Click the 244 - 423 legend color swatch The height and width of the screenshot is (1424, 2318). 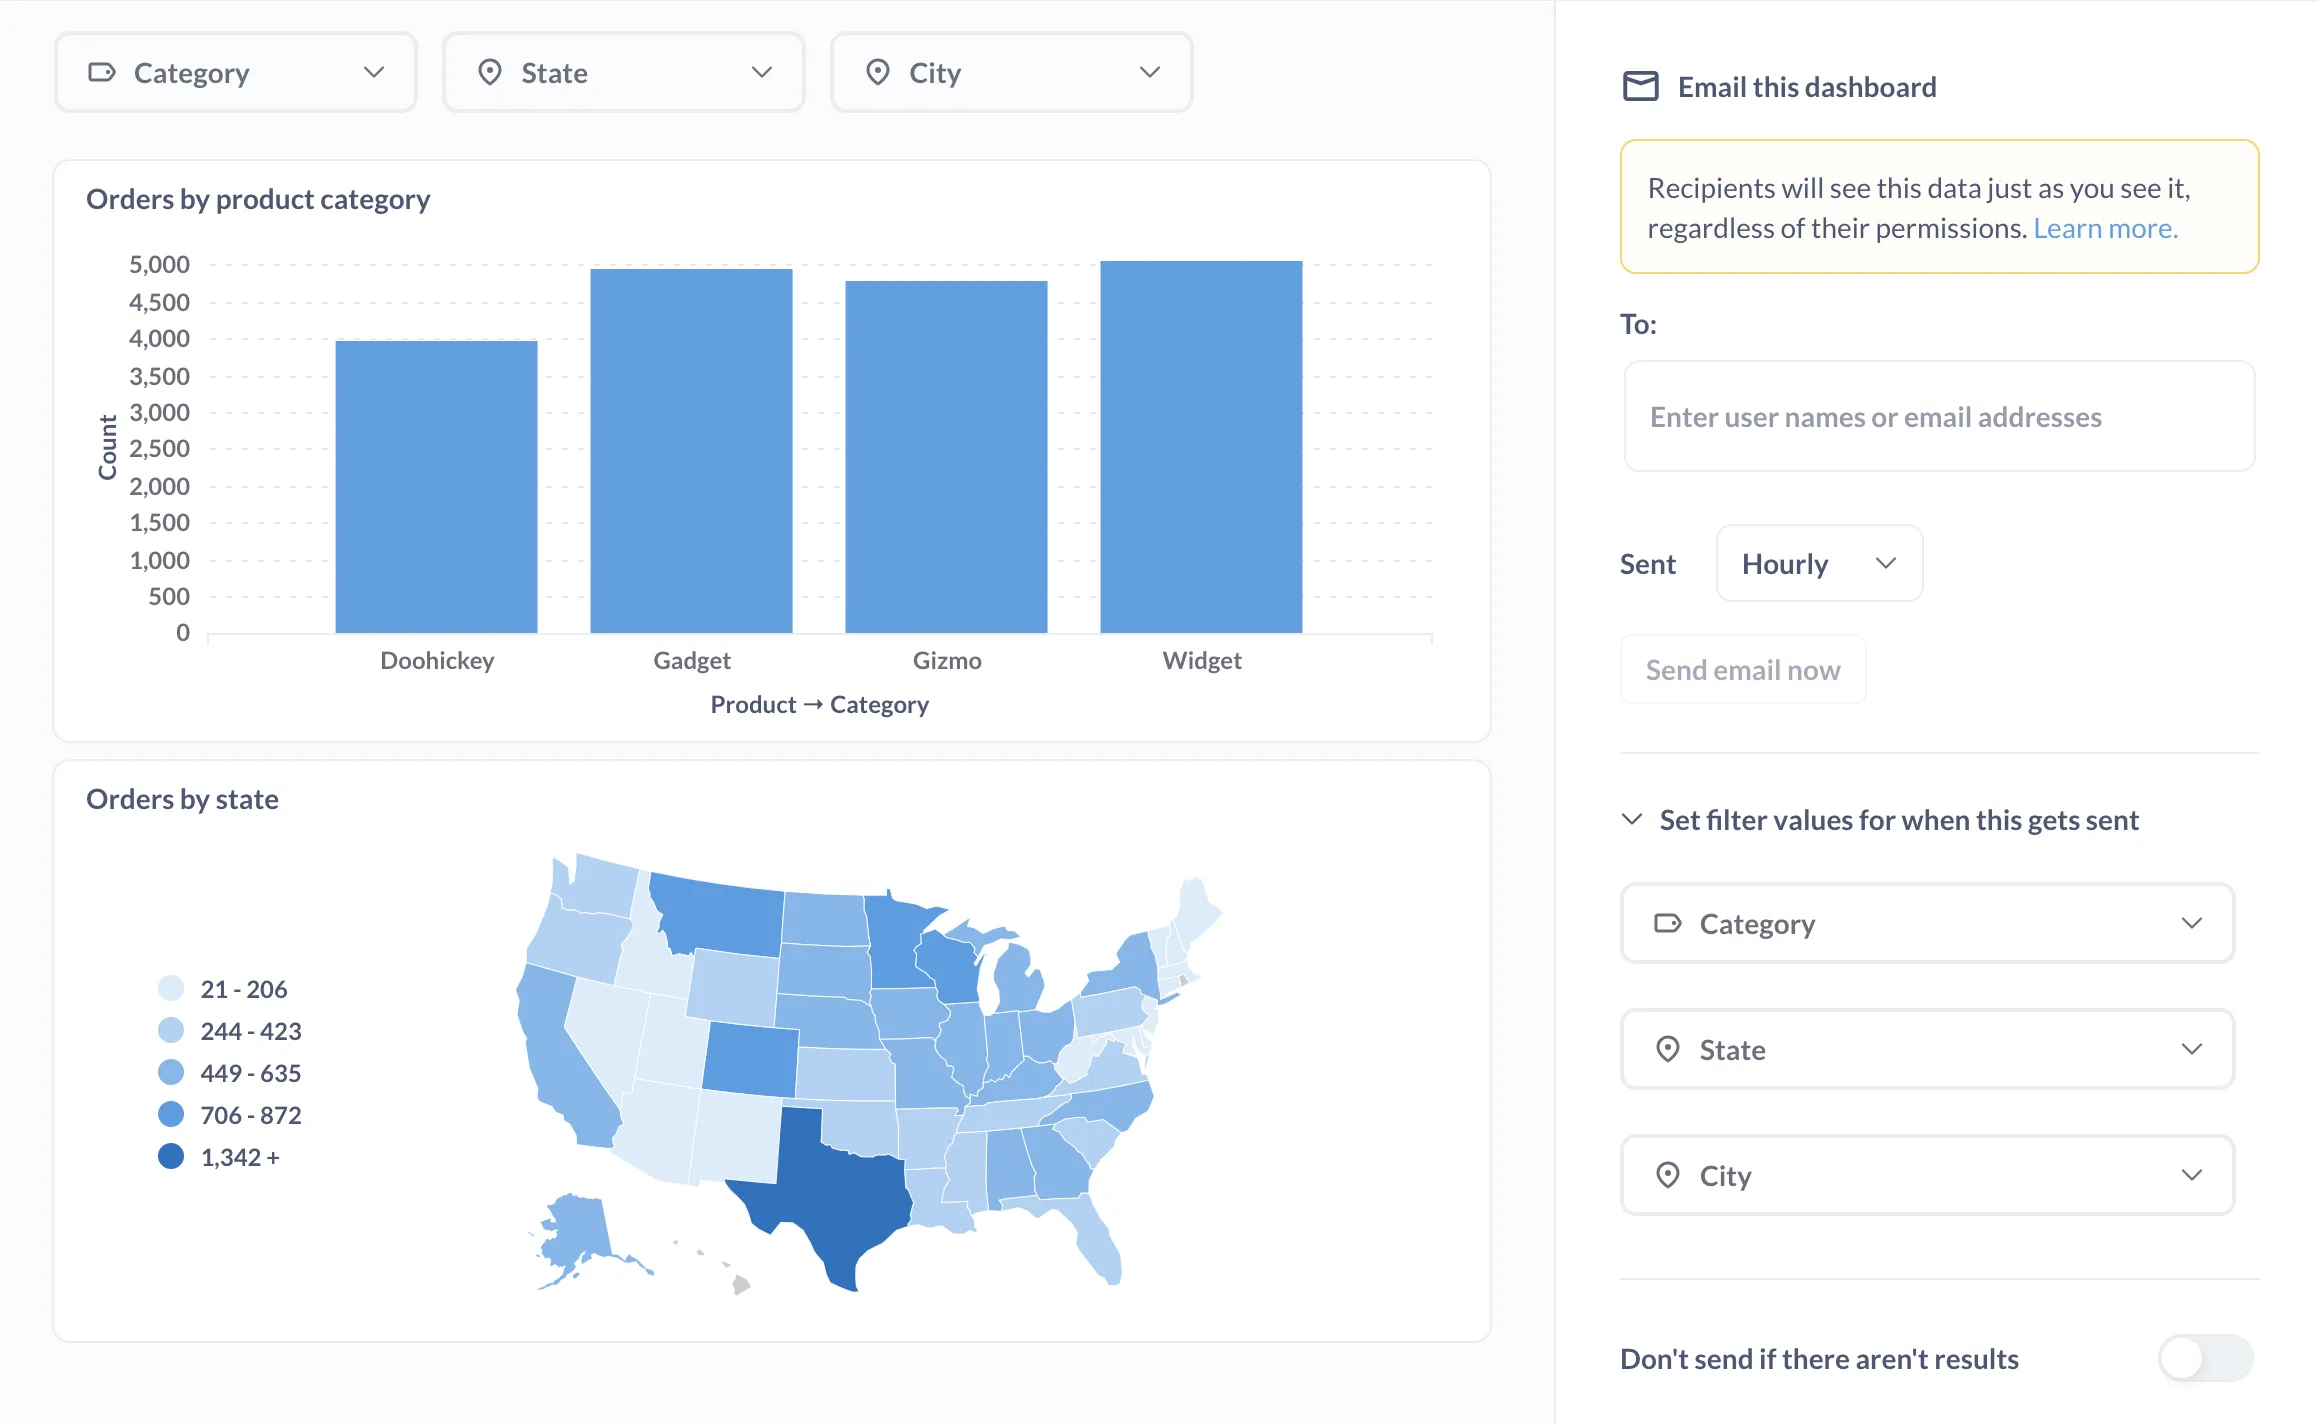tap(171, 1030)
